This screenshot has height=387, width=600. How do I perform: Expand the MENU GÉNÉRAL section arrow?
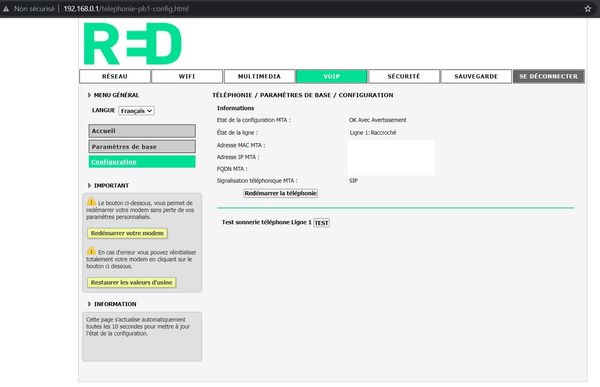89,95
